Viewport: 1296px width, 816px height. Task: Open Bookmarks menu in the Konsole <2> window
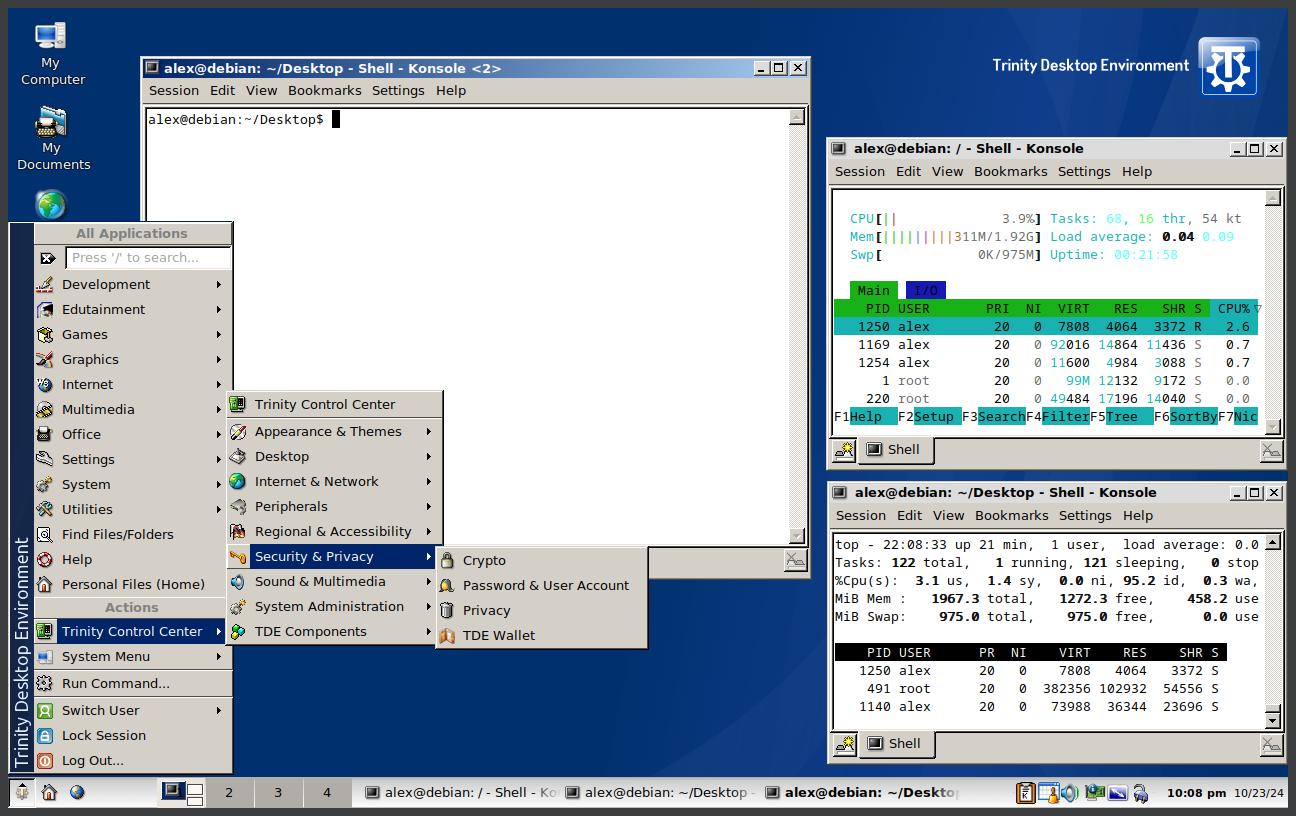click(x=324, y=91)
